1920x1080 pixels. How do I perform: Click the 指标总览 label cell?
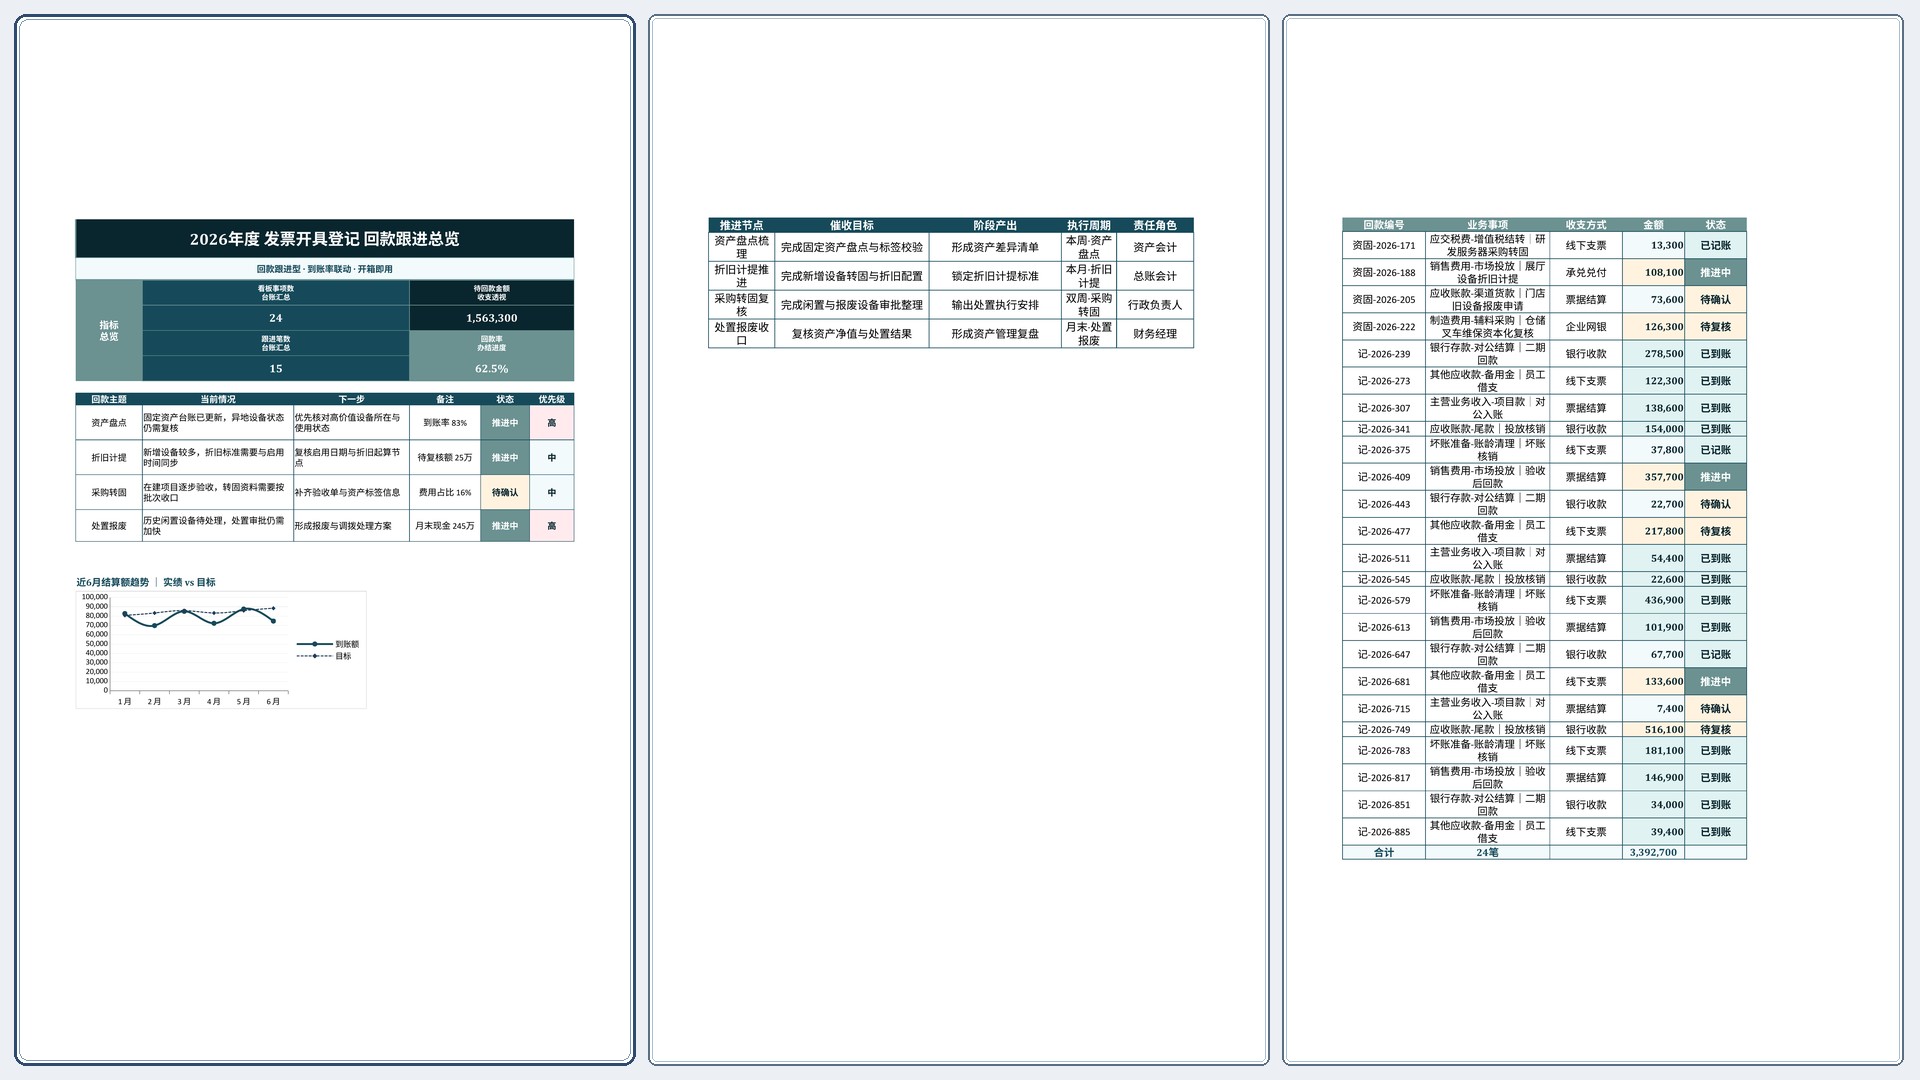click(109, 331)
